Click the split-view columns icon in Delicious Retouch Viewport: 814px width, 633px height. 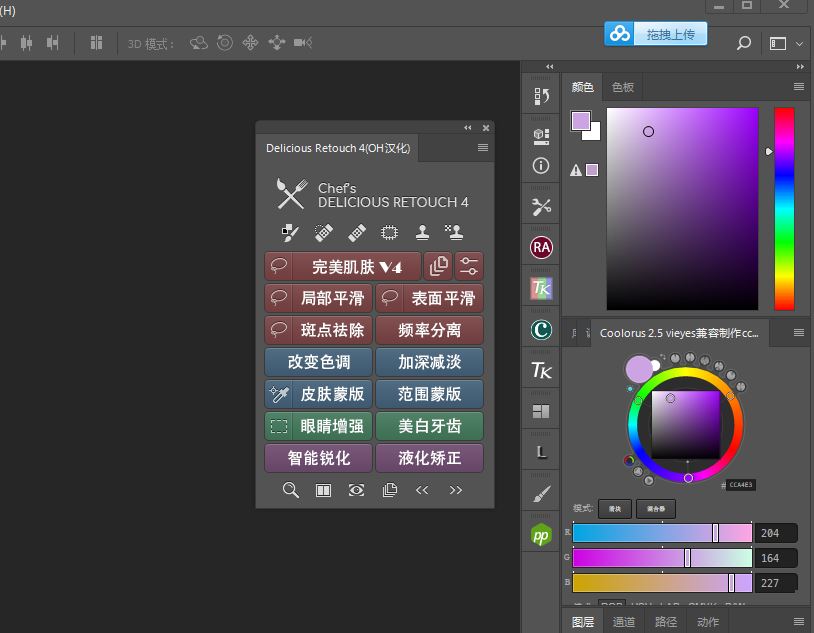(323, 490)
